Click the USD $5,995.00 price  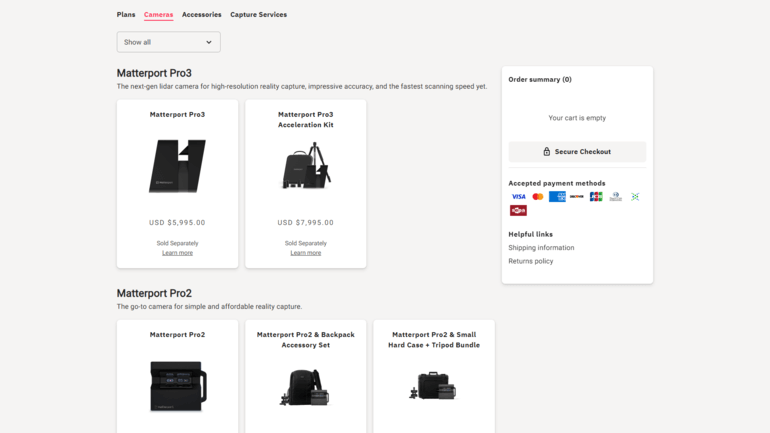177,222
